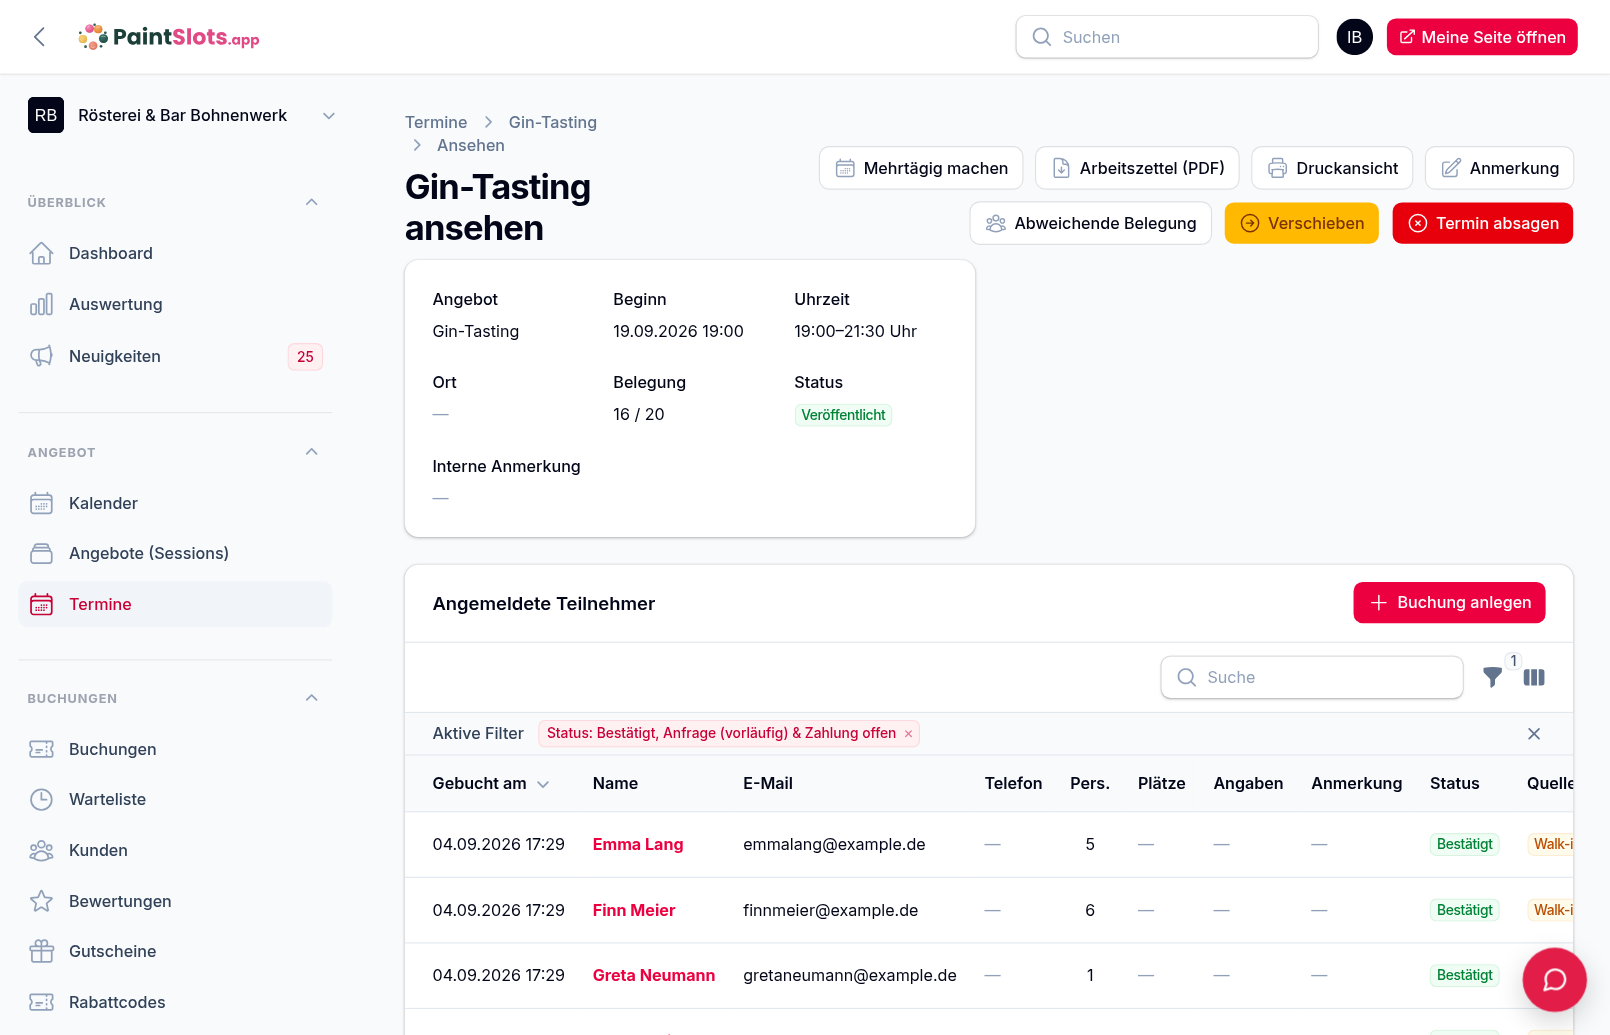Collapse the ANGEBOT section
The width and height of the screenshot is (1610, 1035).
[311, 452]
